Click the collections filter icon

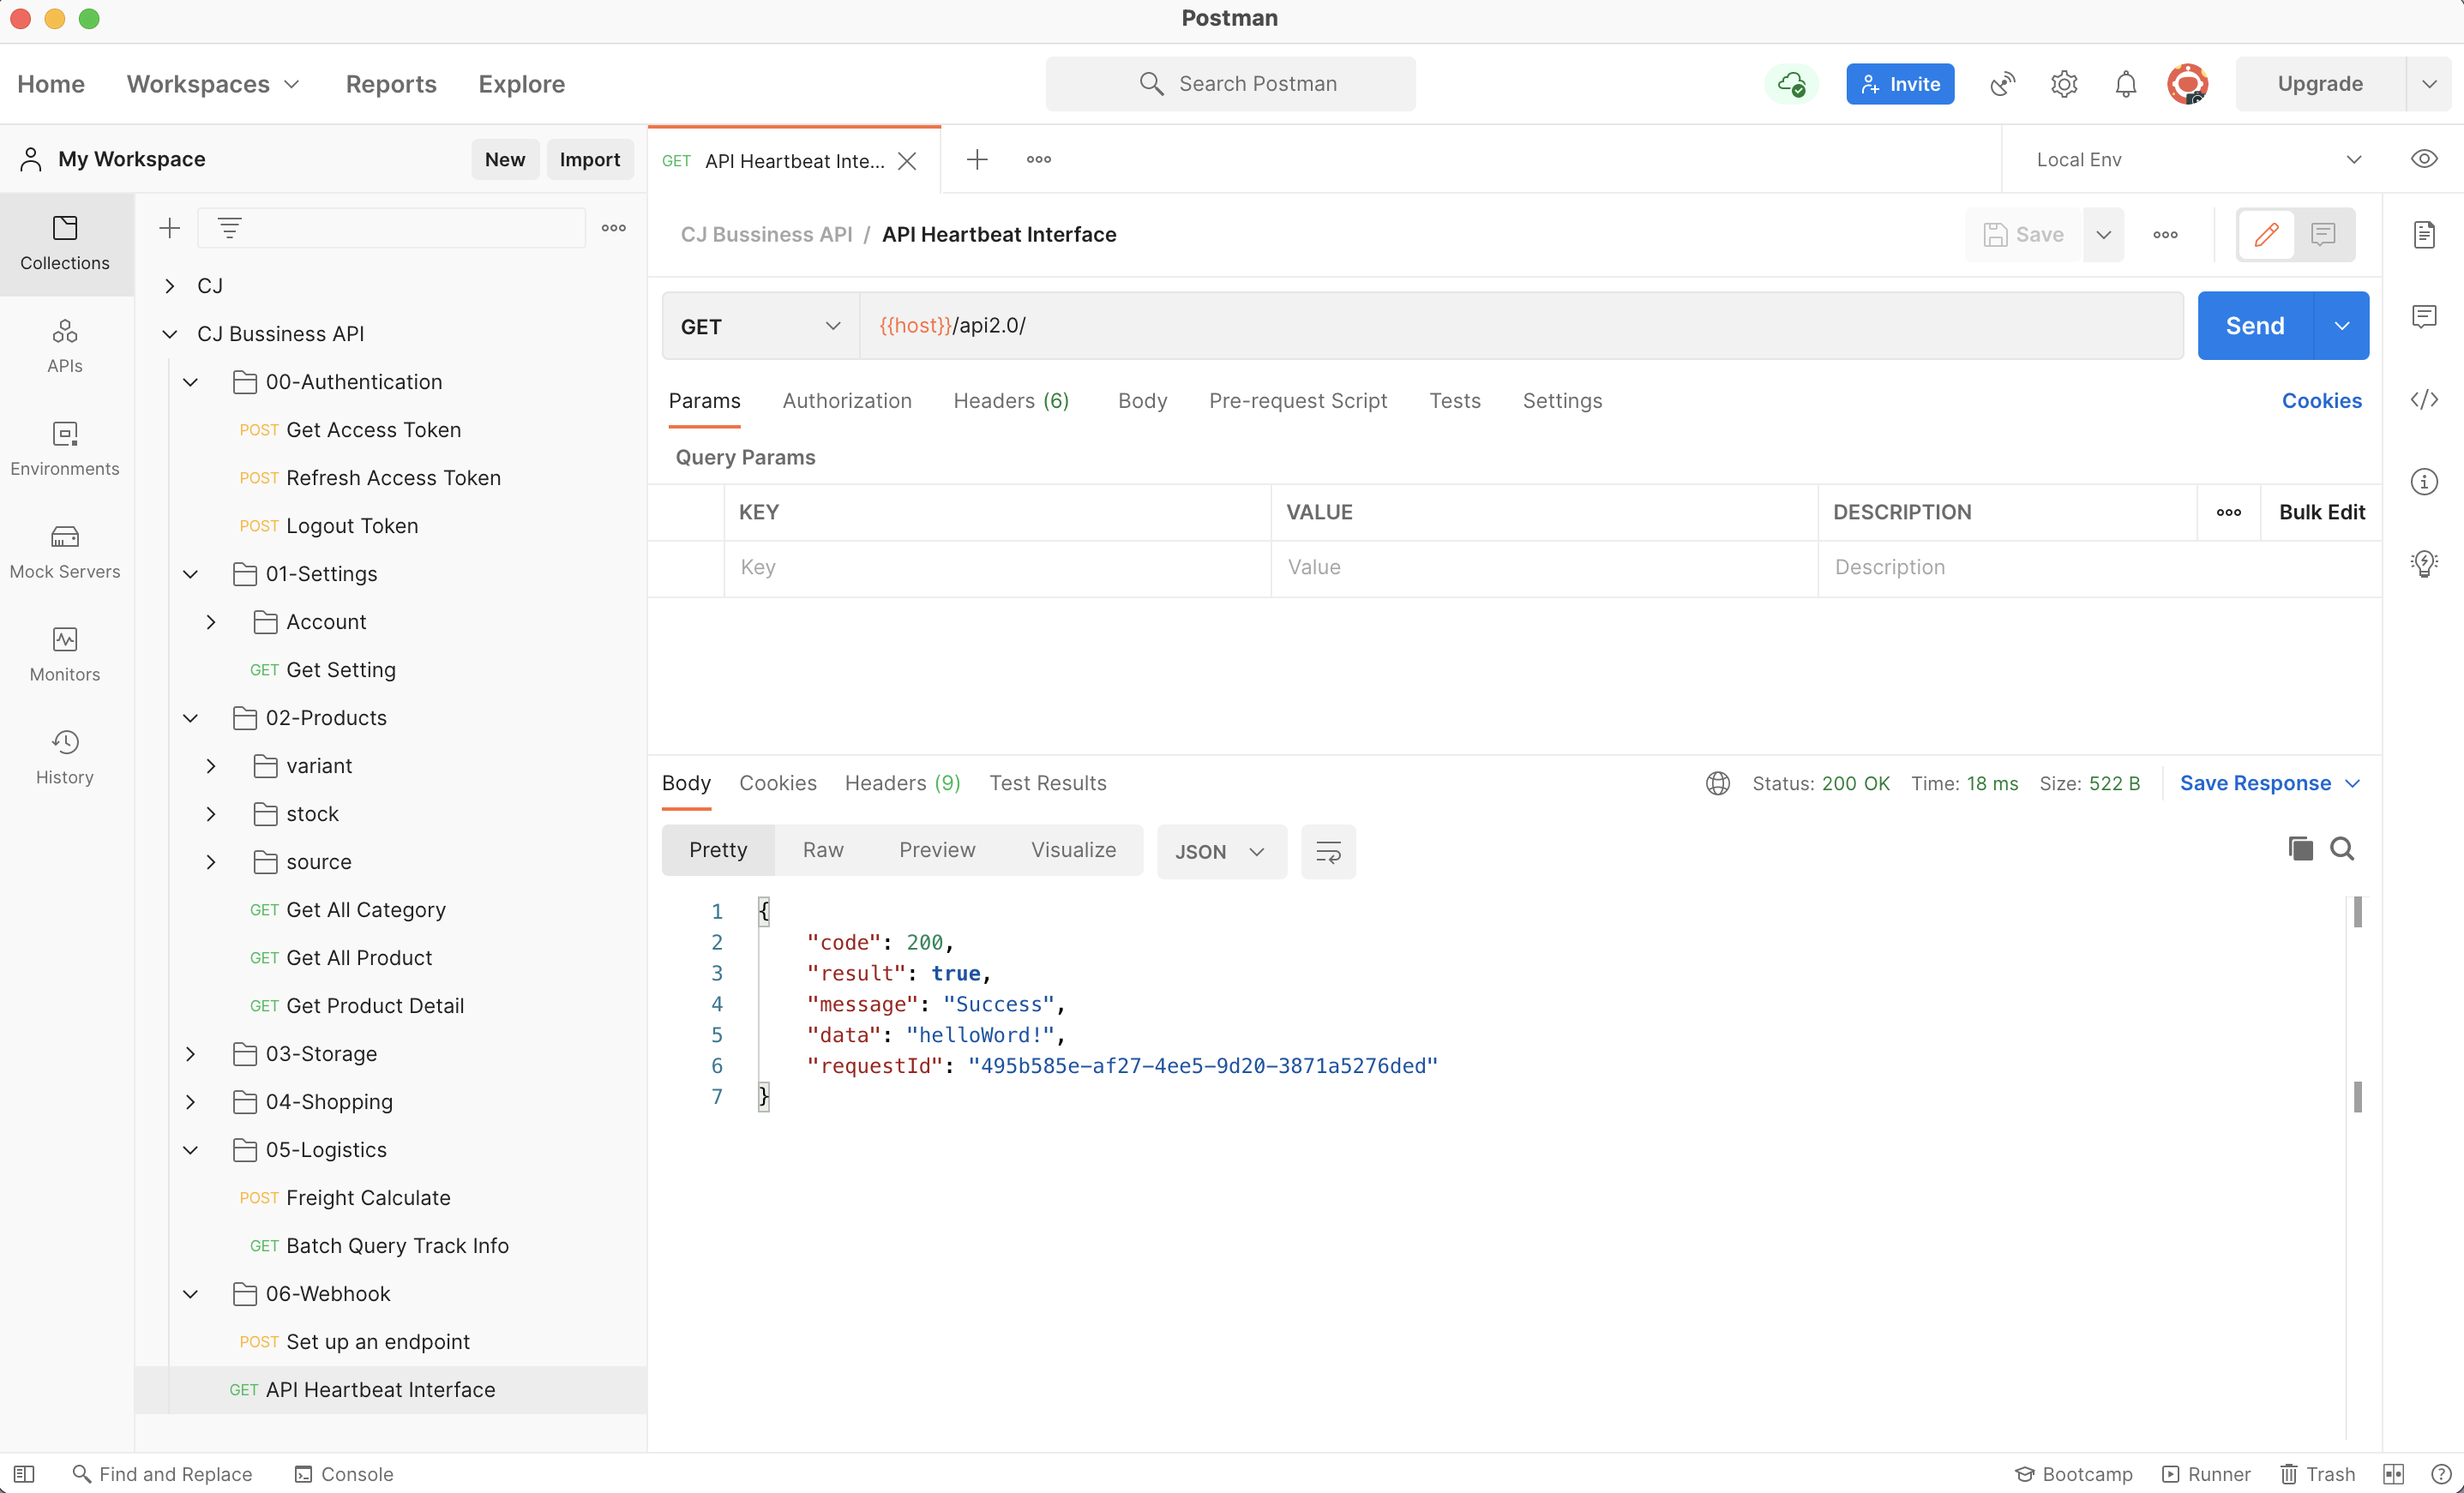tap(230, 228)
